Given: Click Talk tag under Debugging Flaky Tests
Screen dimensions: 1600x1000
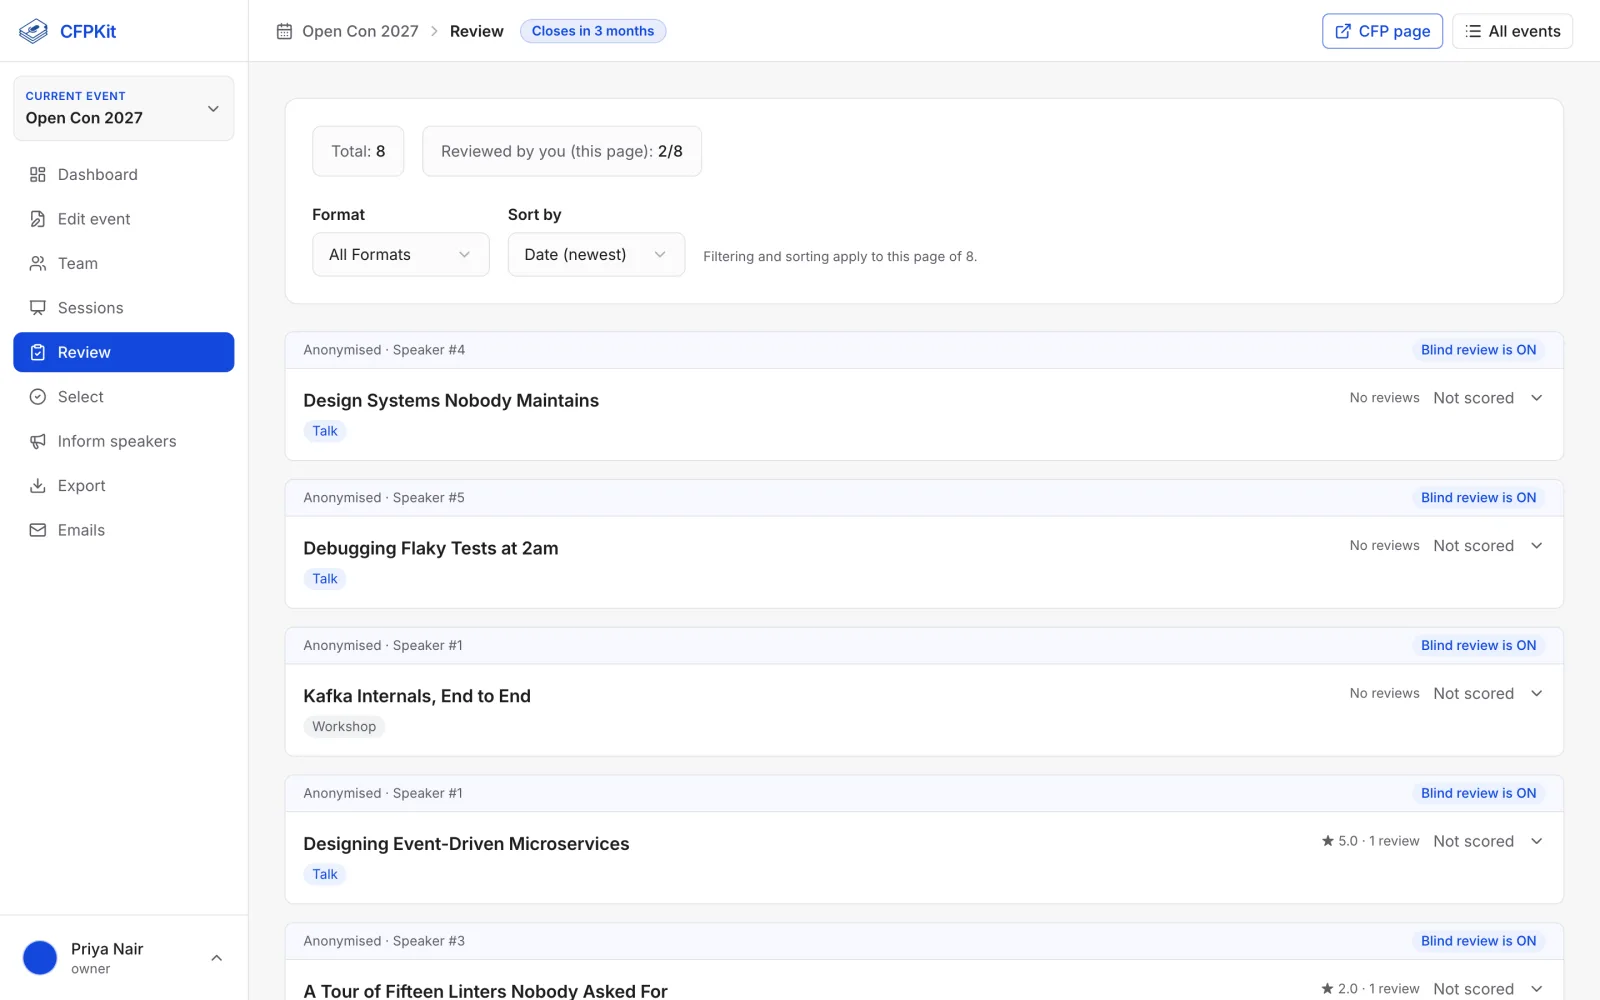Looking at the screenshot, I should [x=325, y=579].
